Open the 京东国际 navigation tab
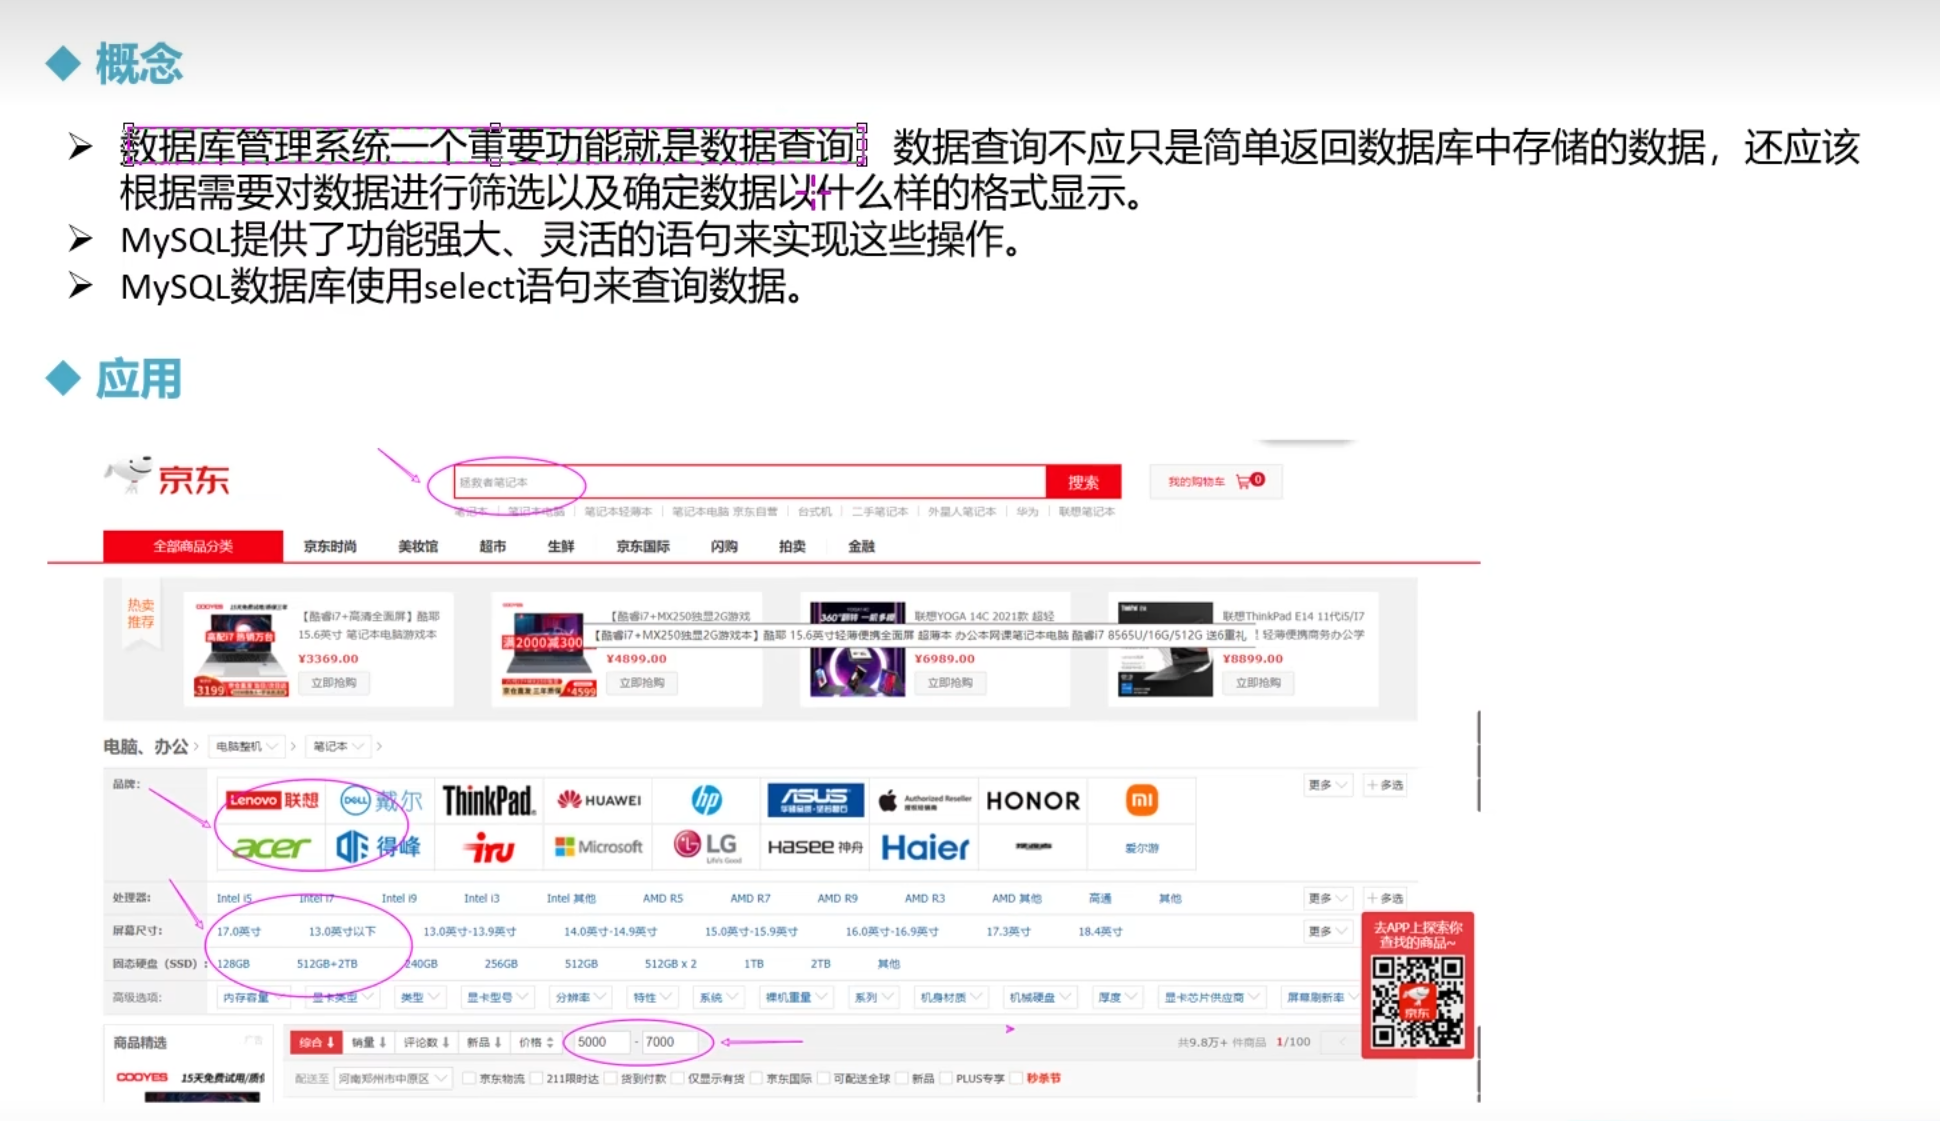The width and height of the screenshot is (1940, 1121). pyautogui.click(x=642, y=546)
